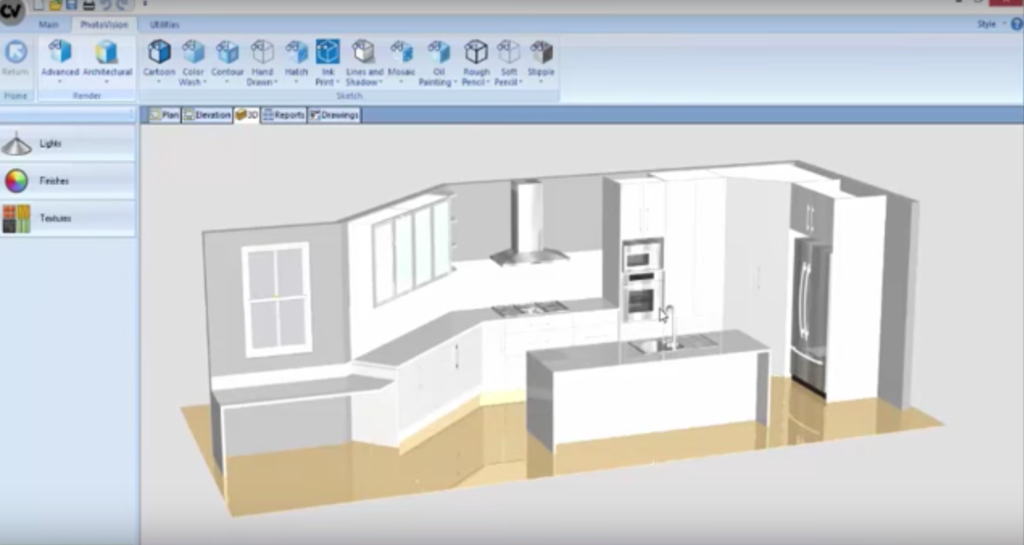Open the Elevation view tab
Image resolution: width=1024 pixels, height=545 pixels.
coord(207,115)
